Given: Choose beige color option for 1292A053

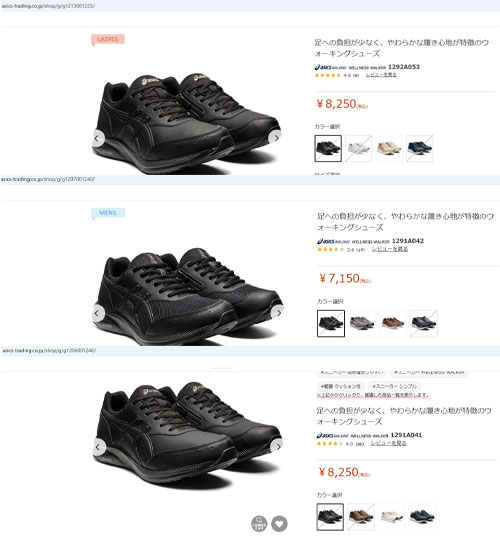Looking at the screenshot, I should tap(389, 148).
